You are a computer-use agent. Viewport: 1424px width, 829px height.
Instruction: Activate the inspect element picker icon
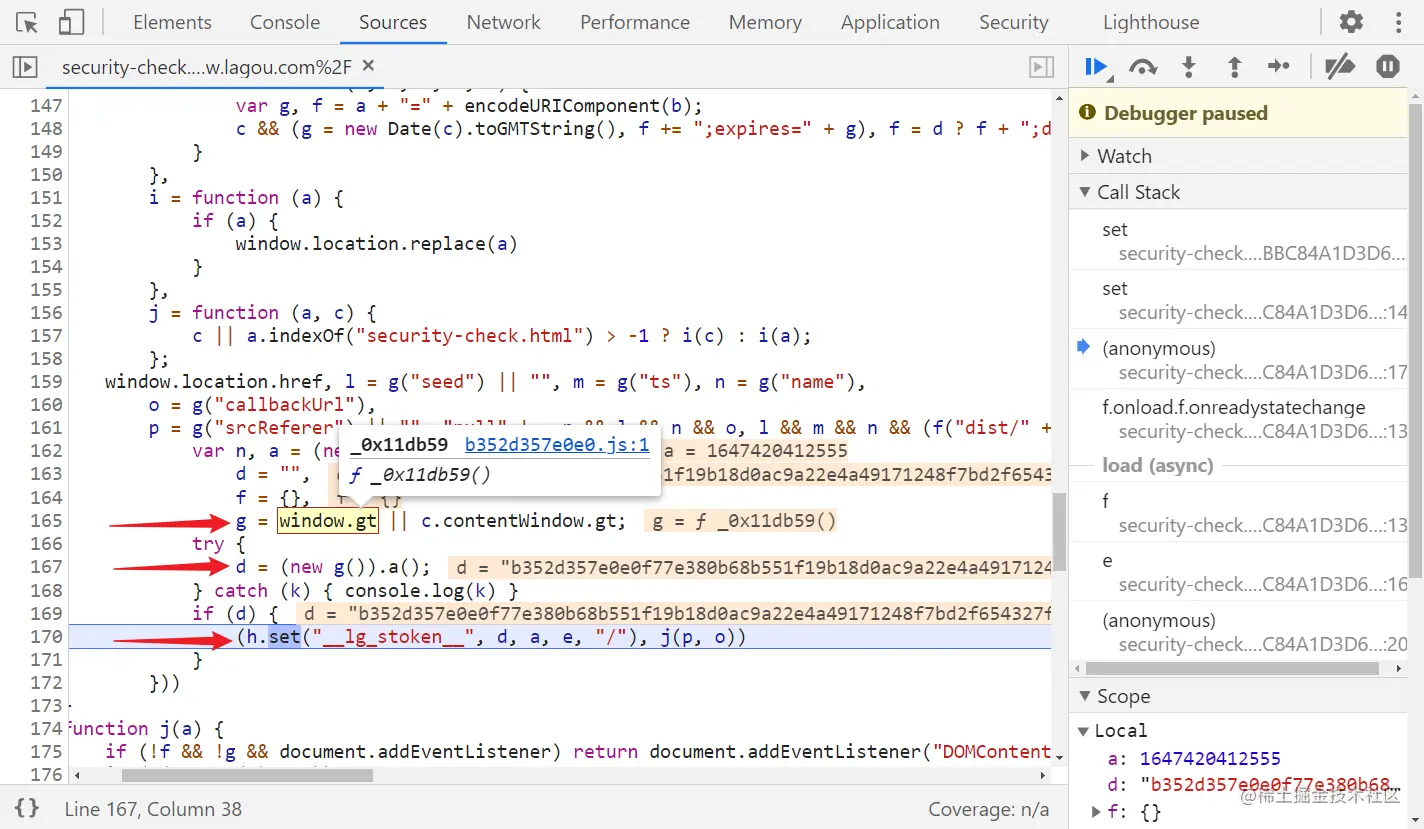point(27,22)
